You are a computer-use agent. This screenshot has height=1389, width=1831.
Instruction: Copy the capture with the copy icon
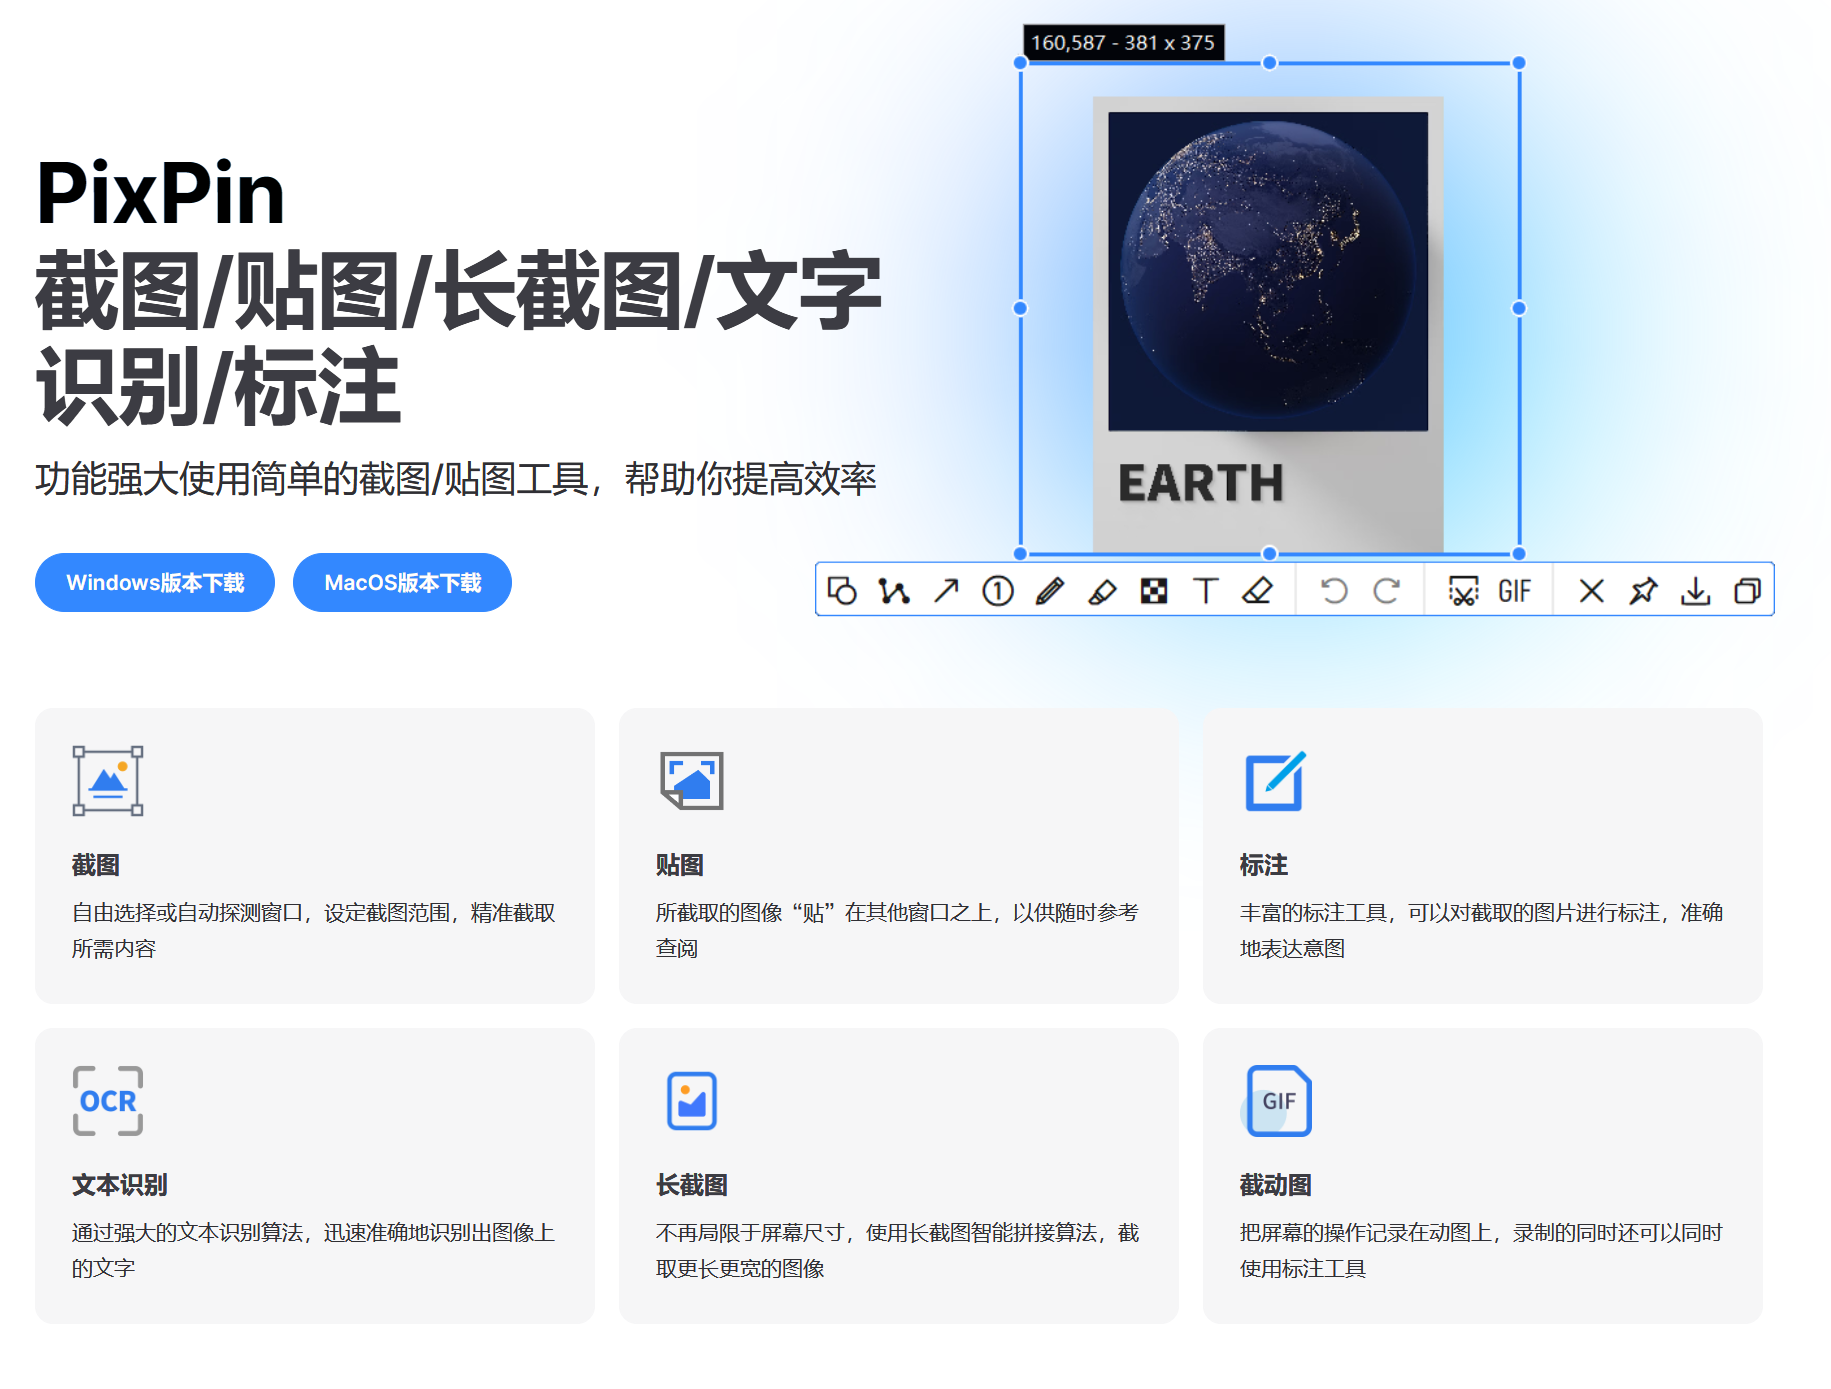pos(1747,591)
